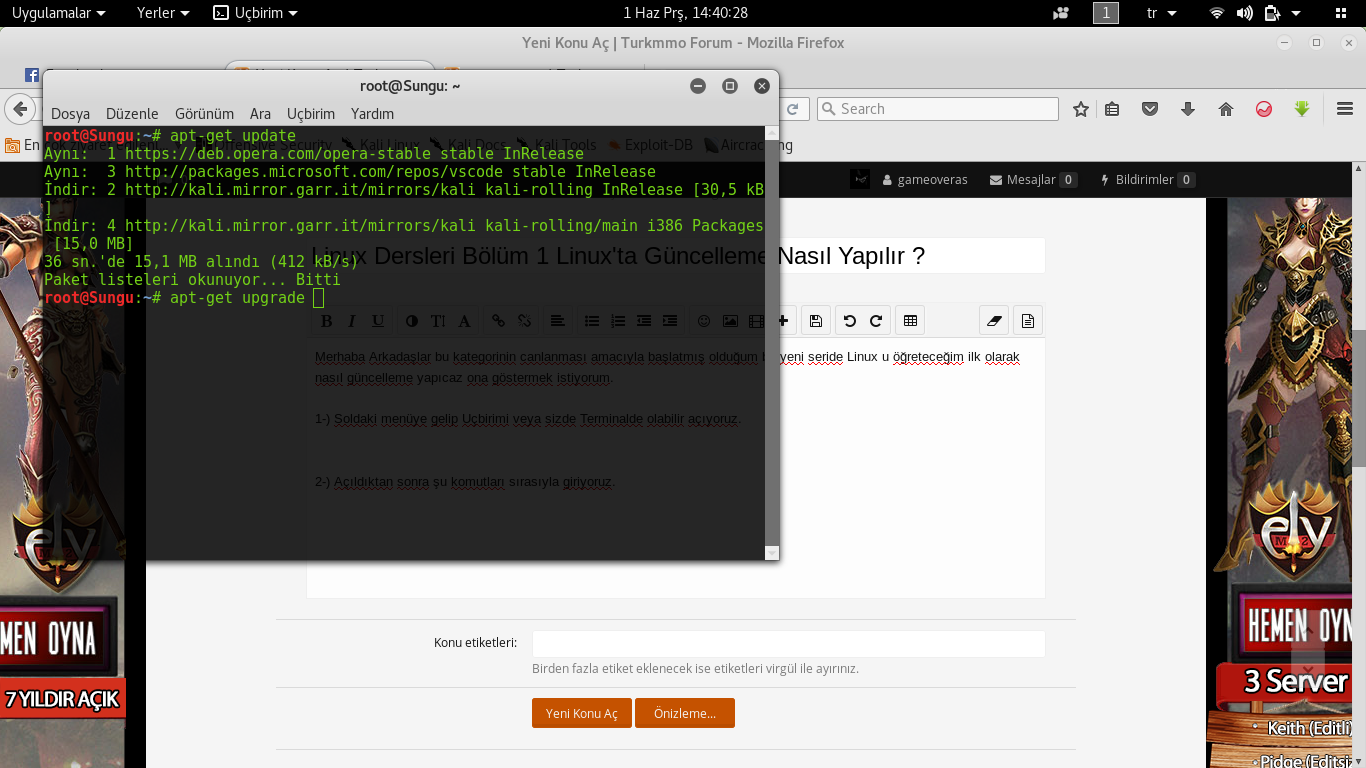Image resolution: width=1366 pixels, height=768 pixels.
Task: Click the 3 Server banner text
Action: pyautogui.click(x=1296, y=681)
